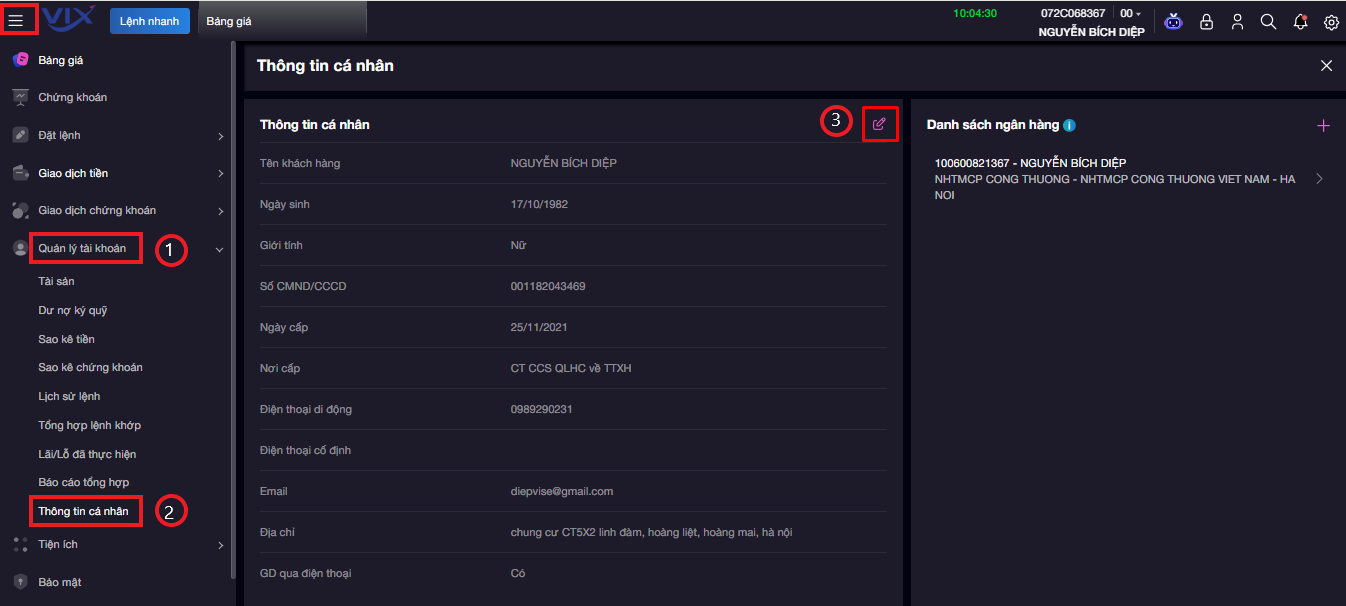The image size is (1346, 606).
Task: Select bank entry NHTMCP CONG THUONG
Action: 1115,179
